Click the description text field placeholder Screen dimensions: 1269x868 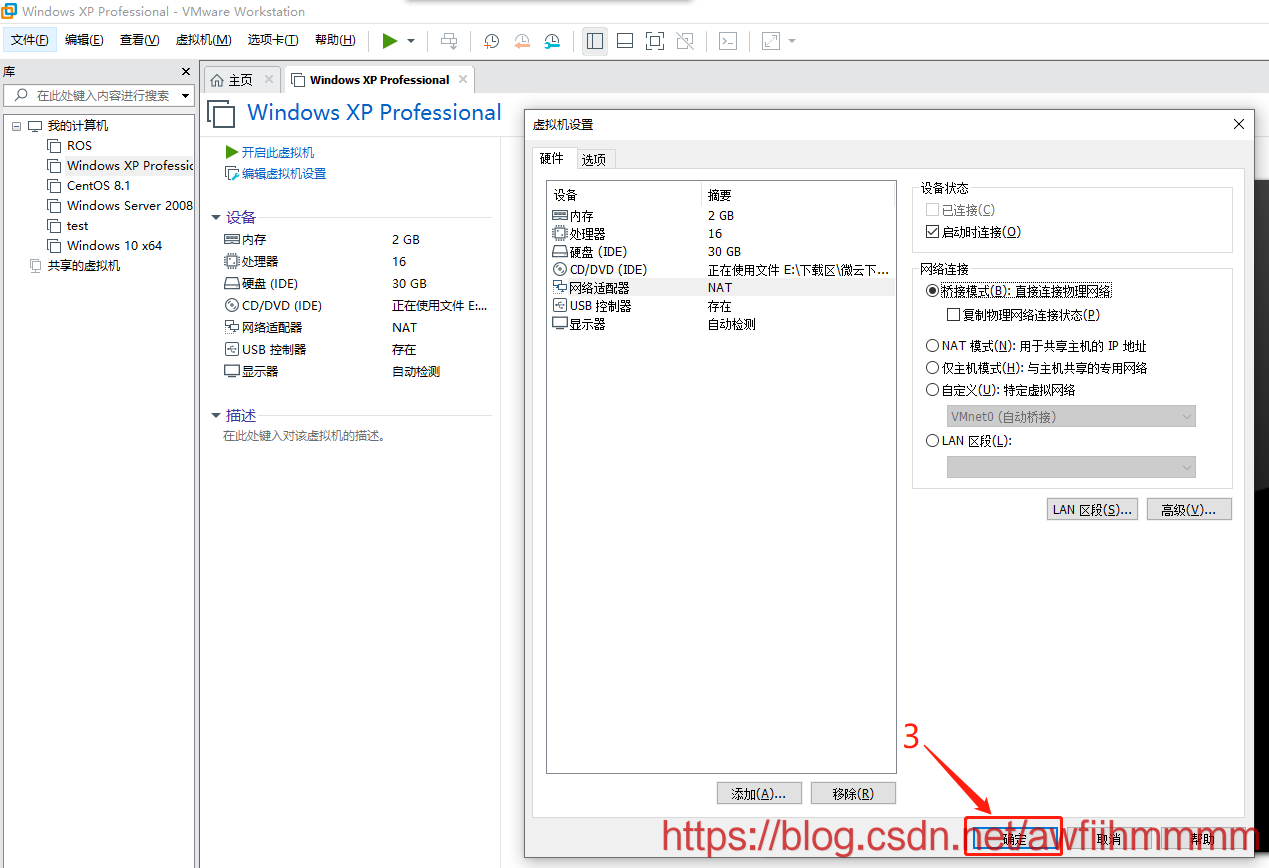(x=304, y=436)
